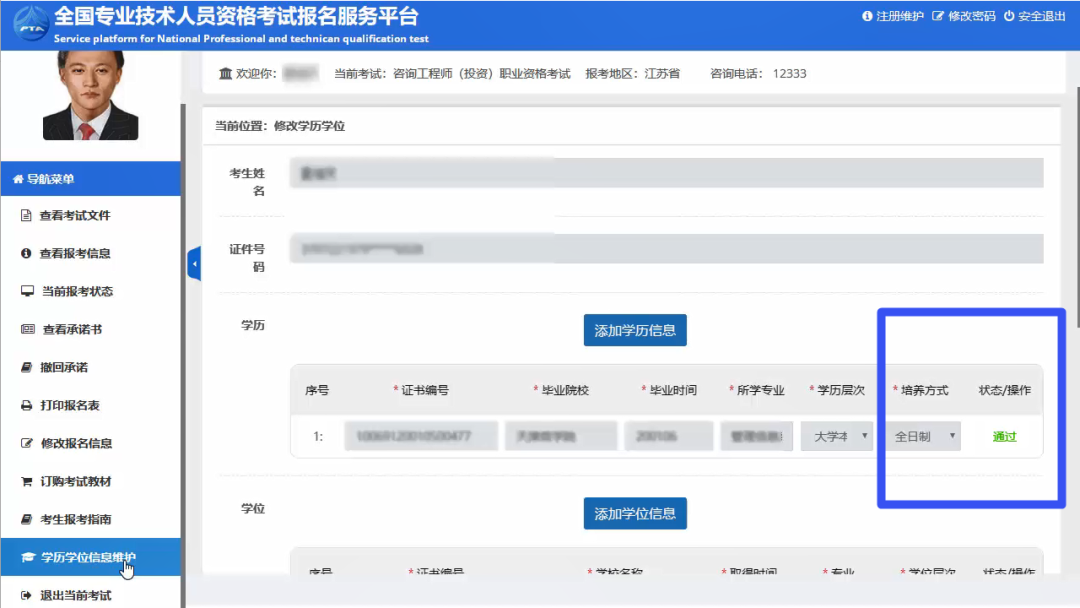Click the 订购考试教材 shopping cart icon
1080x608 pixels.
(27, 482)
